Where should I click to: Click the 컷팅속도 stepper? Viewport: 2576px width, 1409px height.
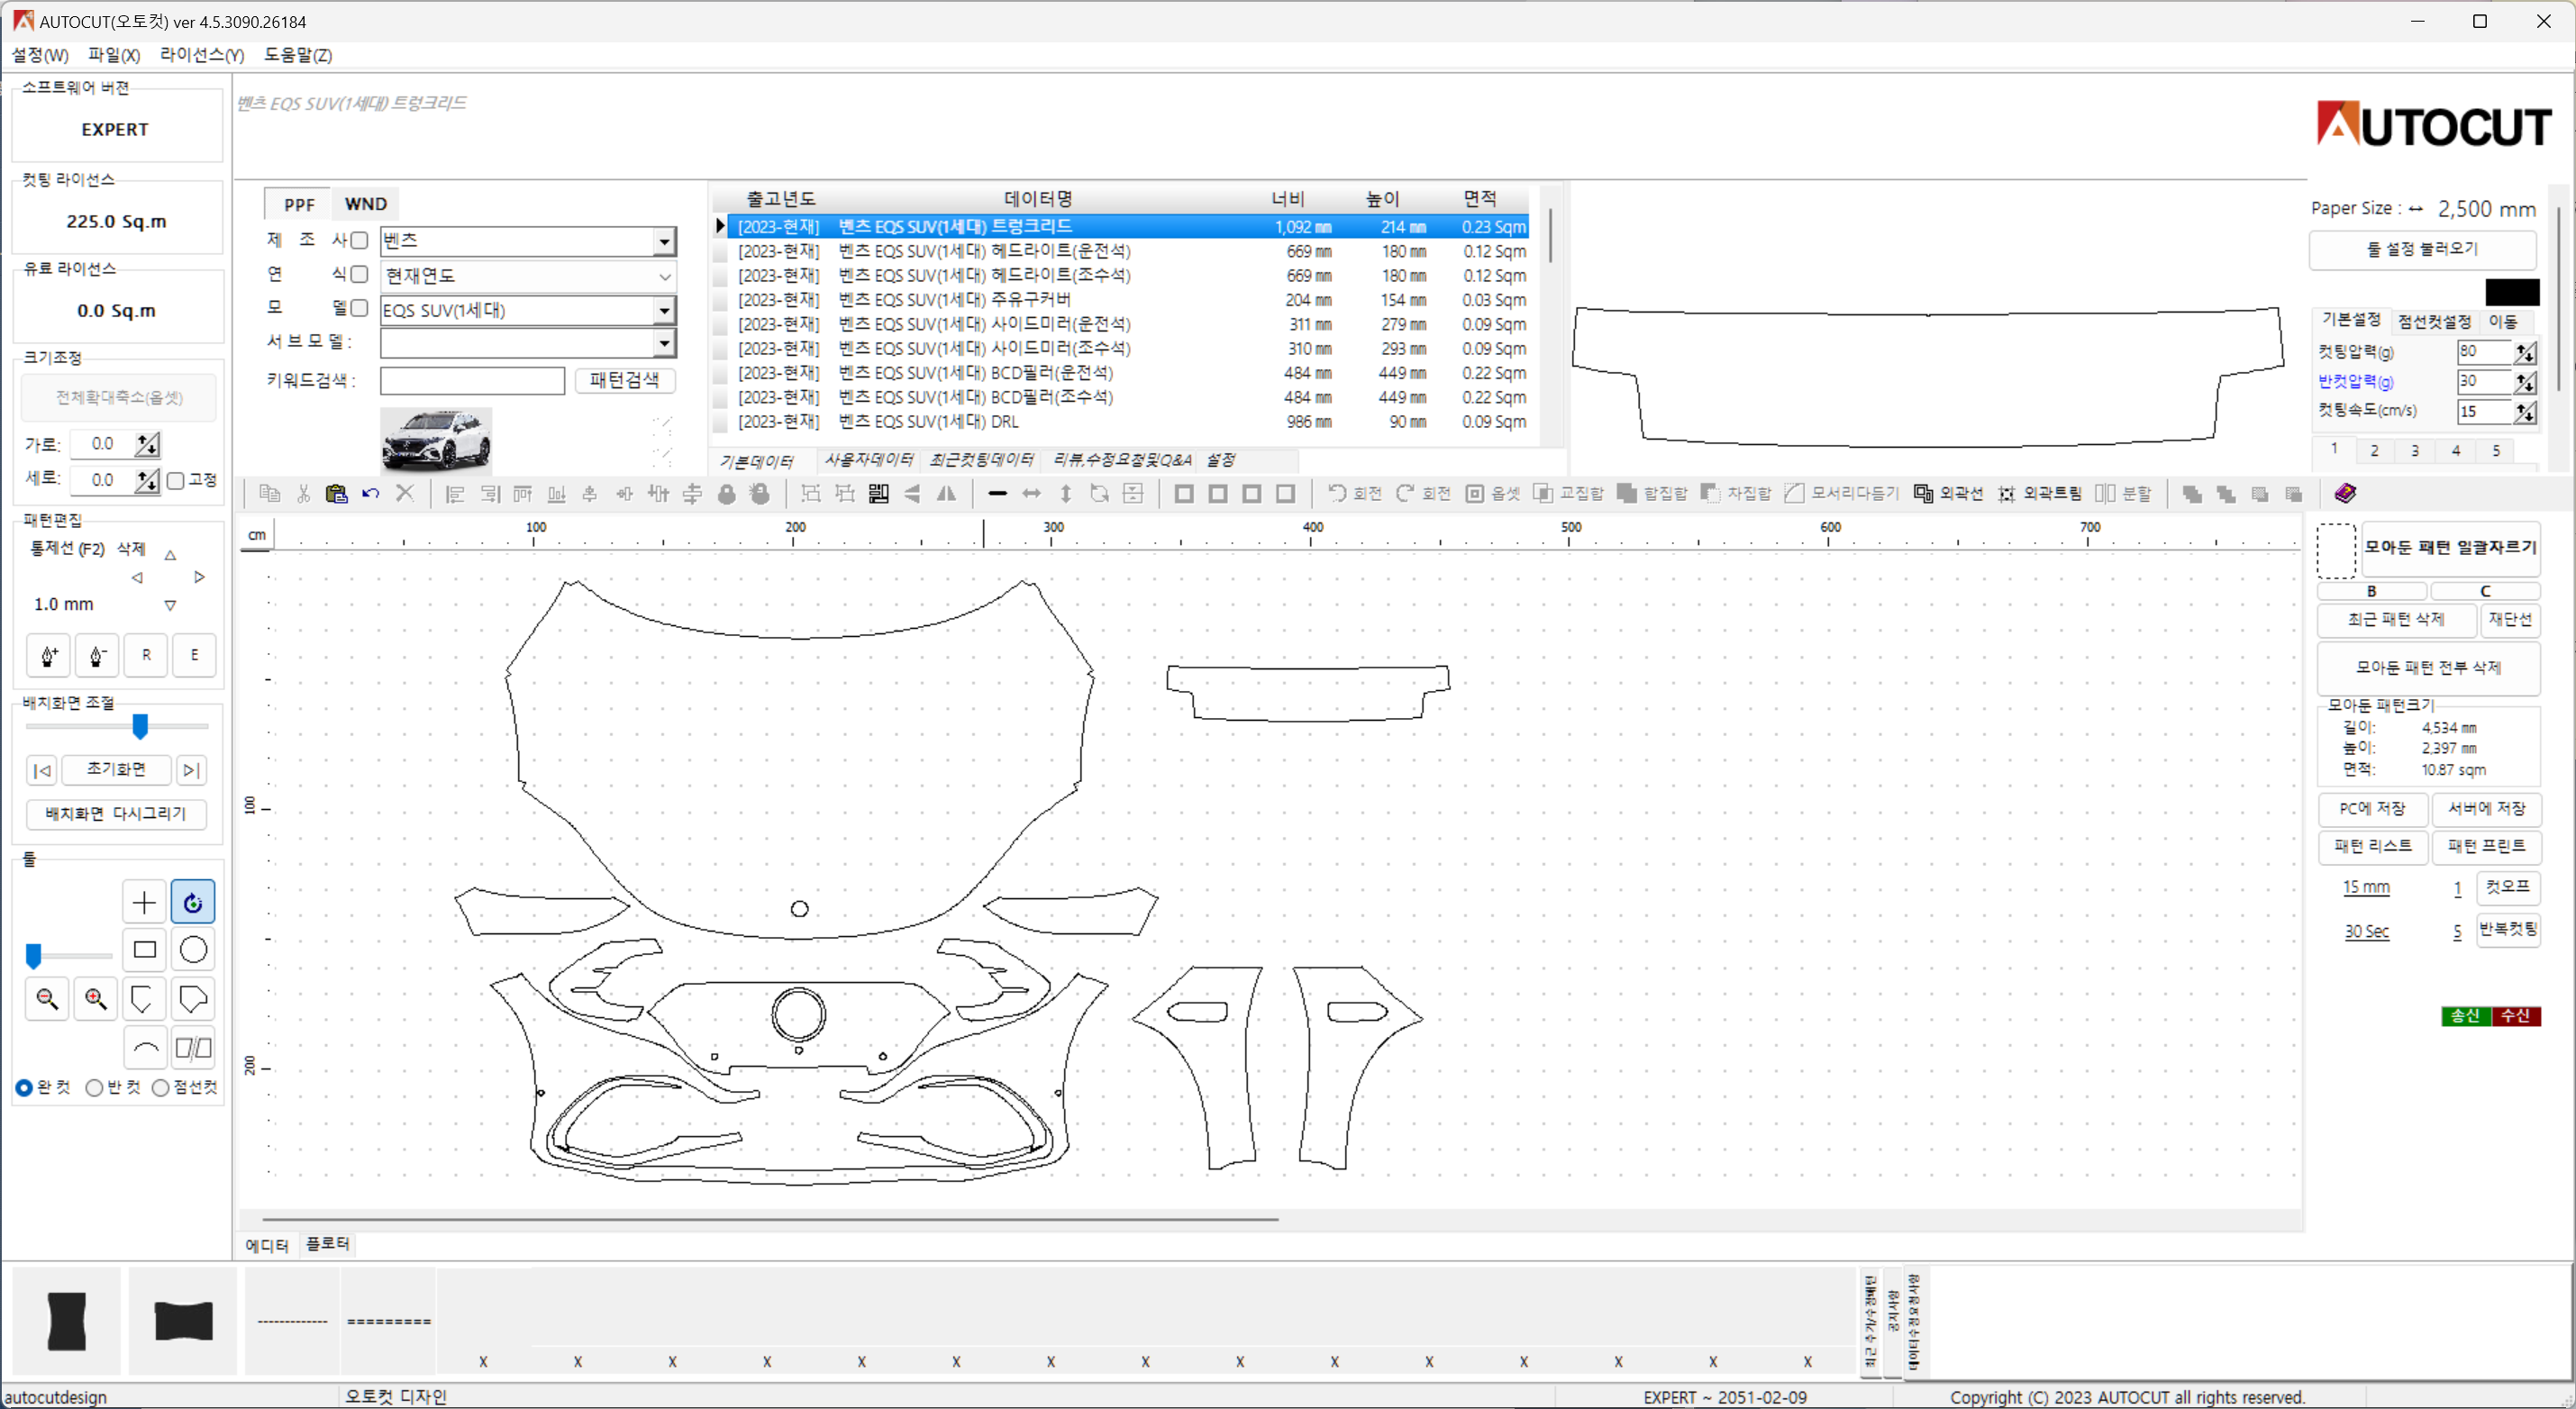(x=2525, y=412)
